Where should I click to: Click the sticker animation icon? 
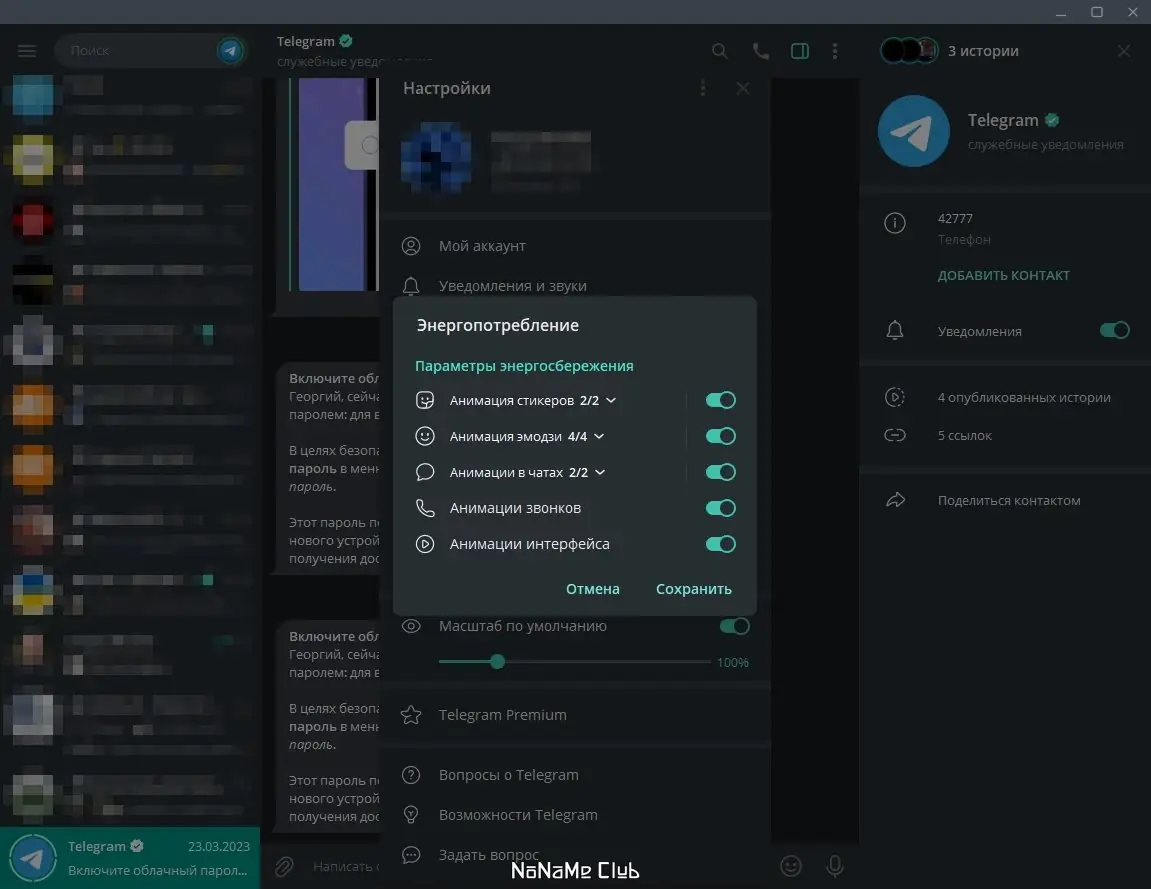tap(425, 400)
